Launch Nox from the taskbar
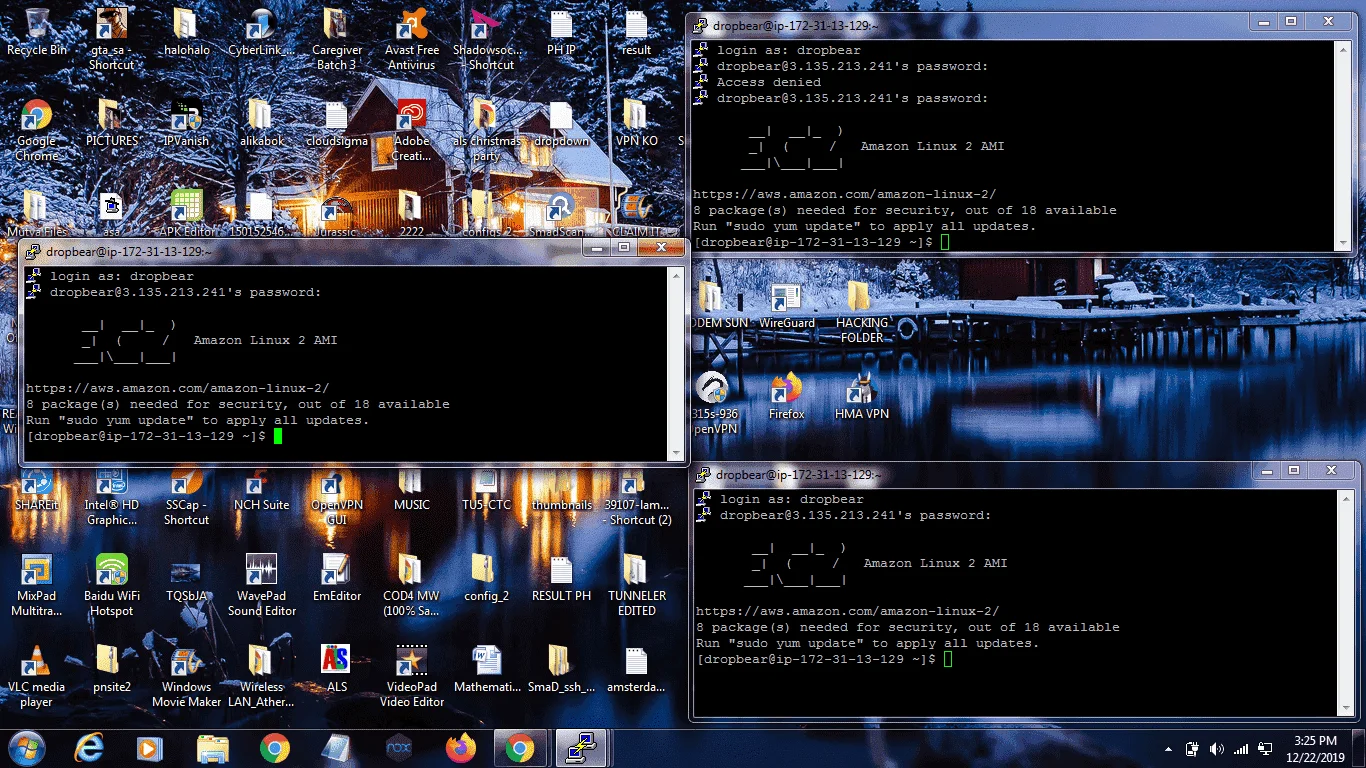This screenshot has width=1366, height=768. coord(399,748)
